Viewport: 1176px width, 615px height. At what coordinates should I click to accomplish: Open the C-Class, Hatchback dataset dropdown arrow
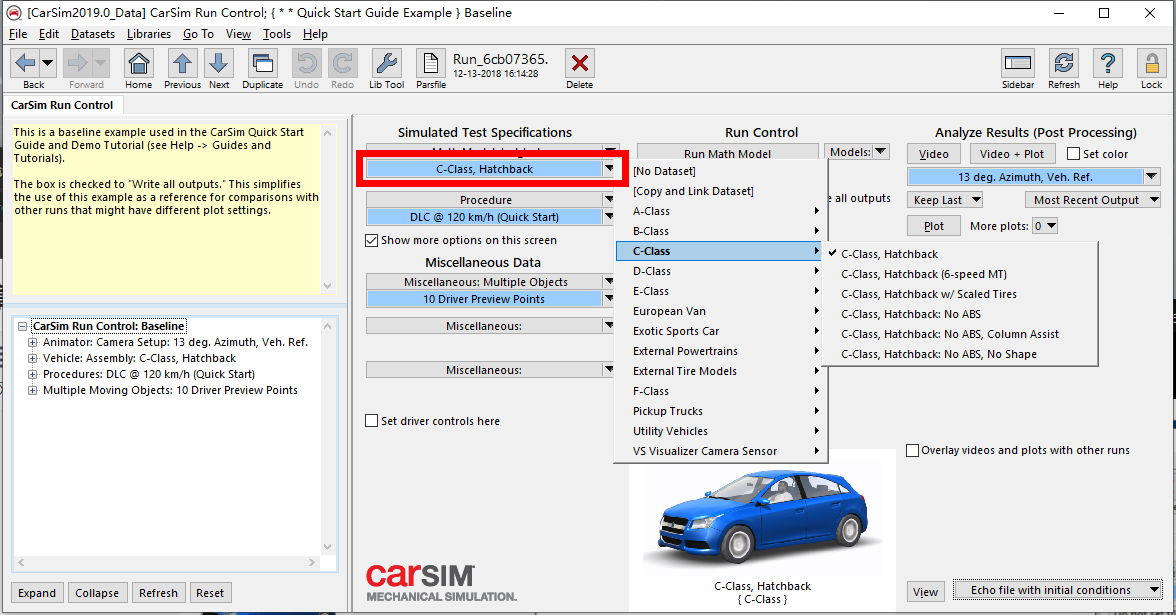pyautogui.click(x=609, y=169)
